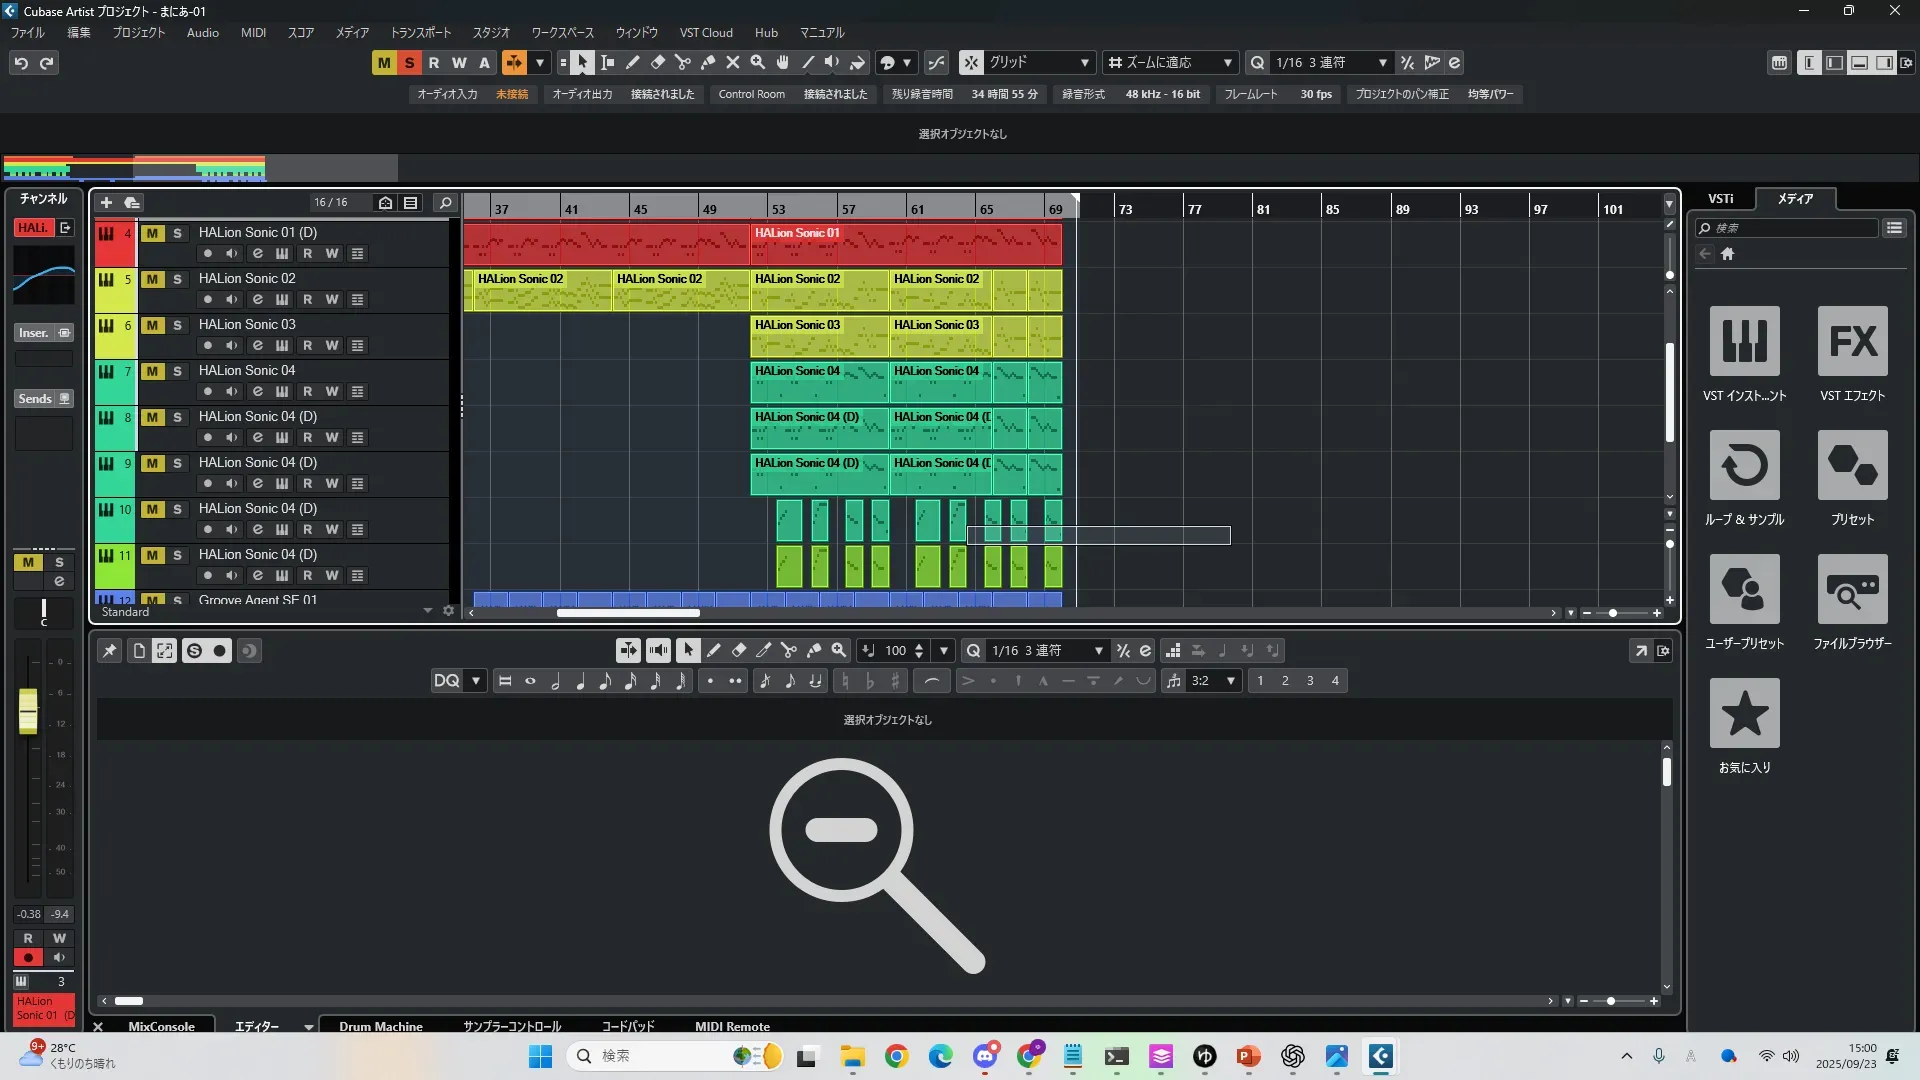Open the MIDI menu
Image resolution: width=1920 pixels, height=1080 pixels.
[253, 33]
